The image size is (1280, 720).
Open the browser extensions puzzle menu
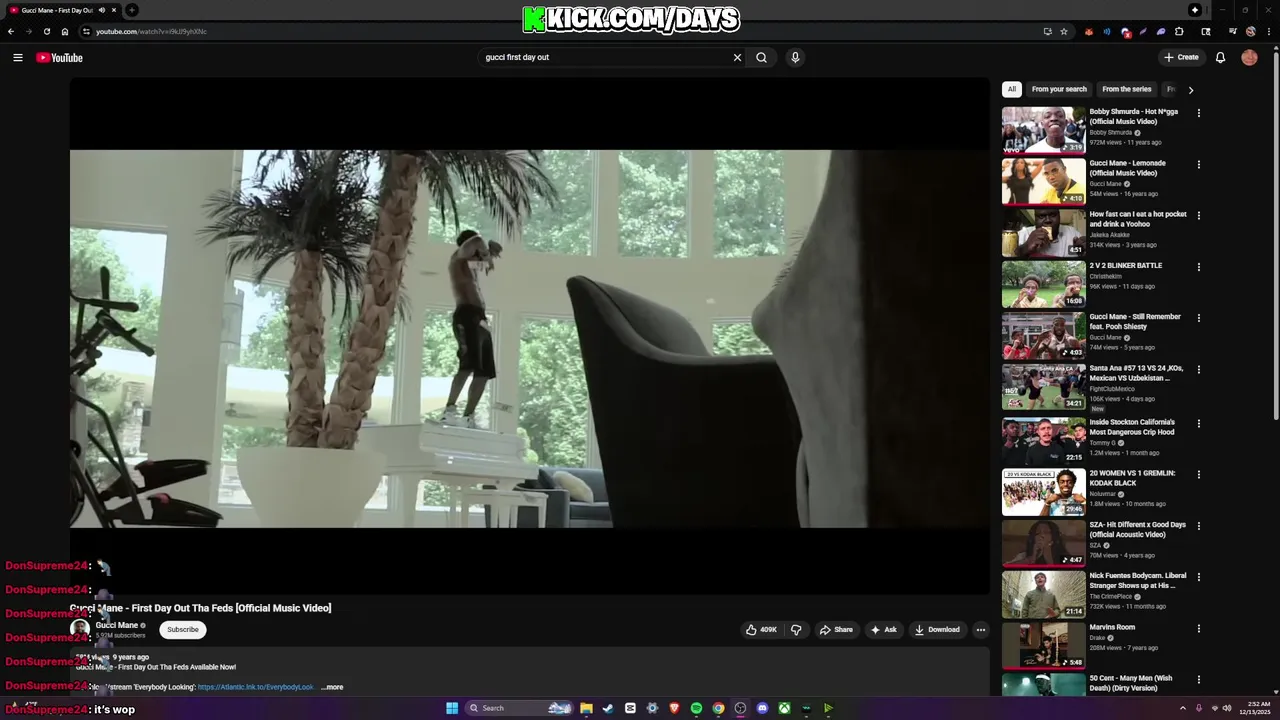[x=1179, y=31]
